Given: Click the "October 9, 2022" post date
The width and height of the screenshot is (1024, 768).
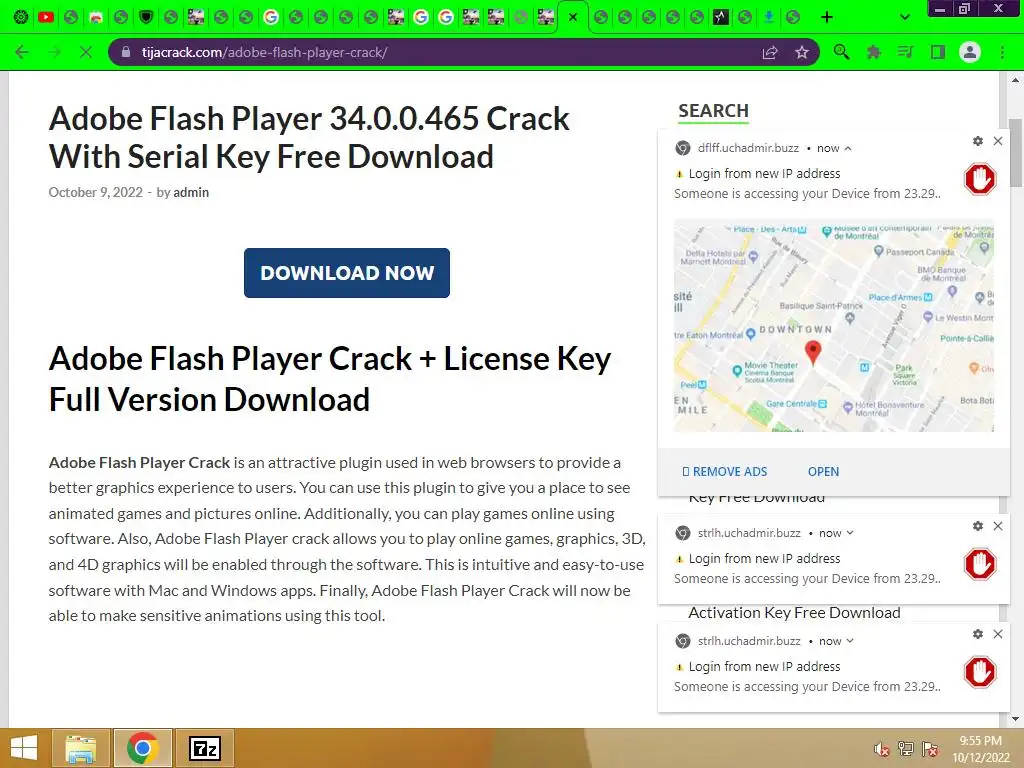Looking at the screenshot, I should click(95, 193).
